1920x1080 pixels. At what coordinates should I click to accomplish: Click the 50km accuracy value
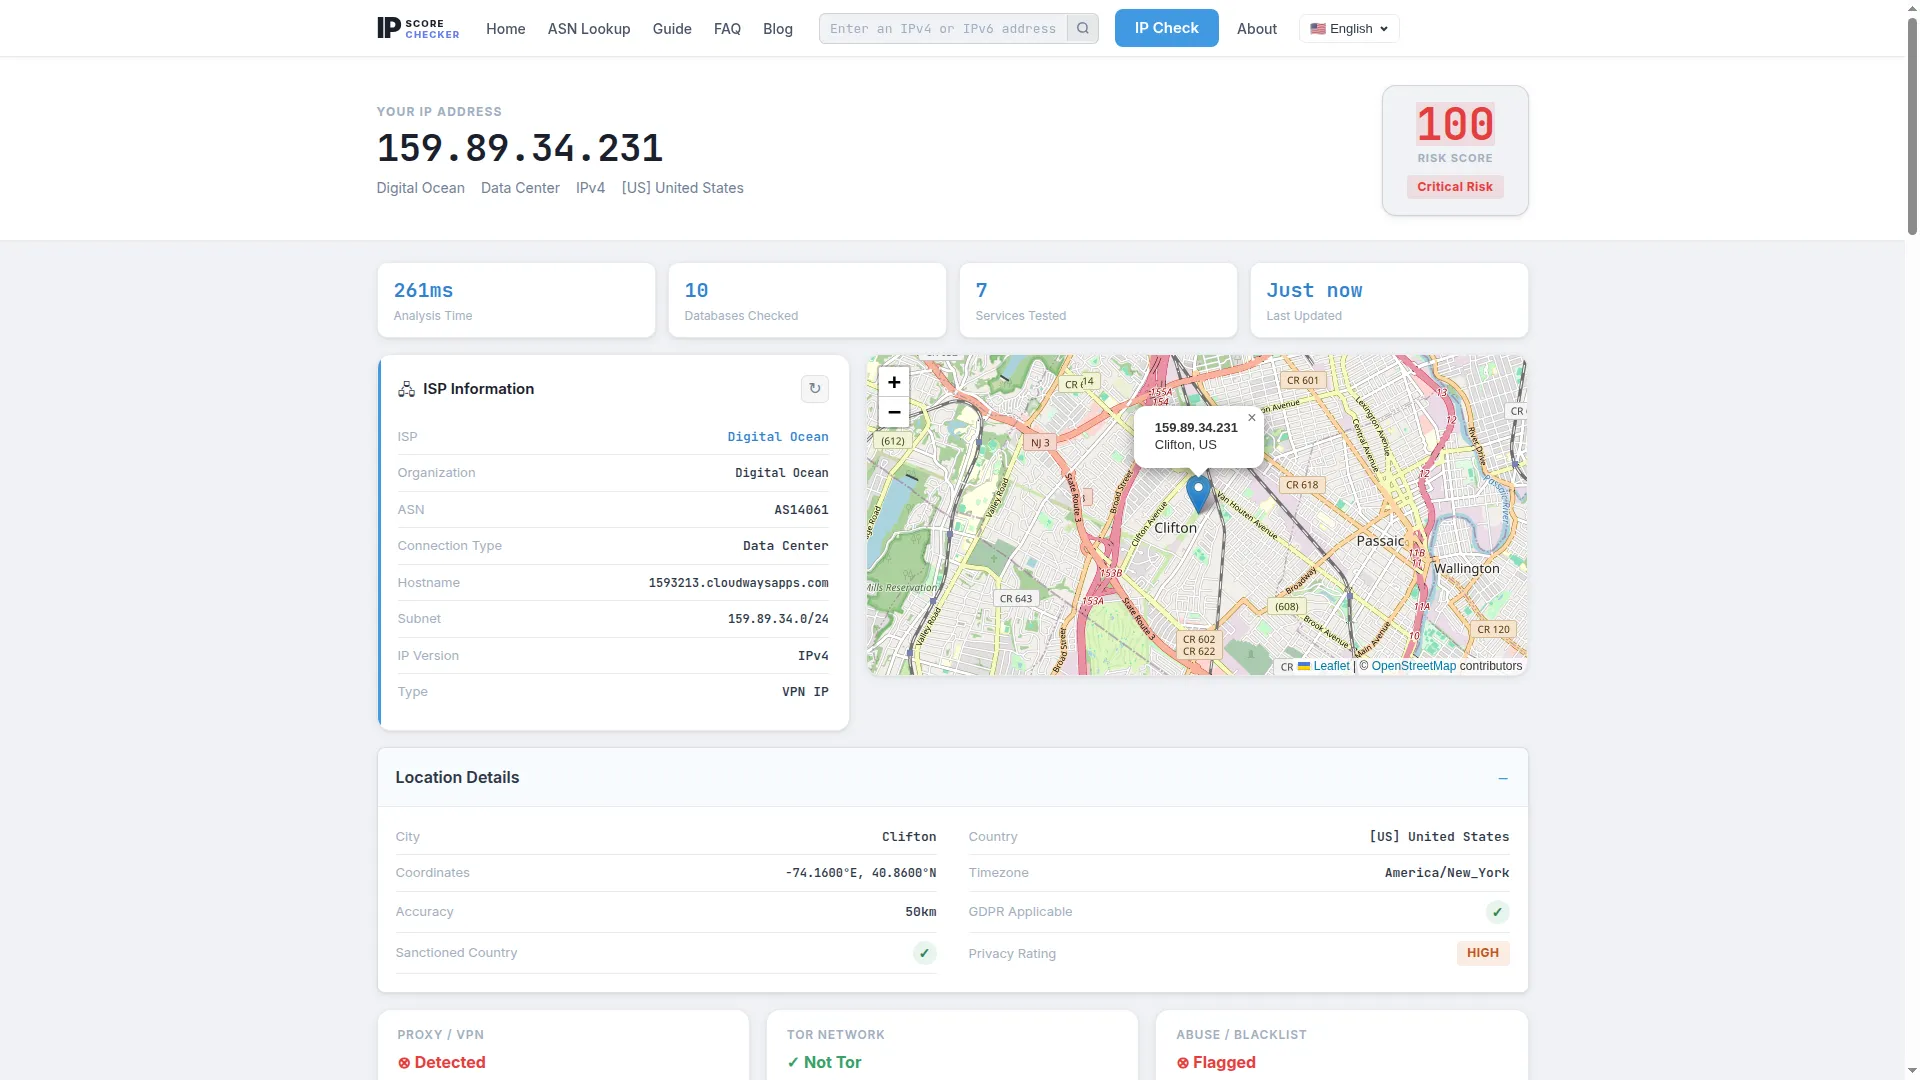(921, 912)
